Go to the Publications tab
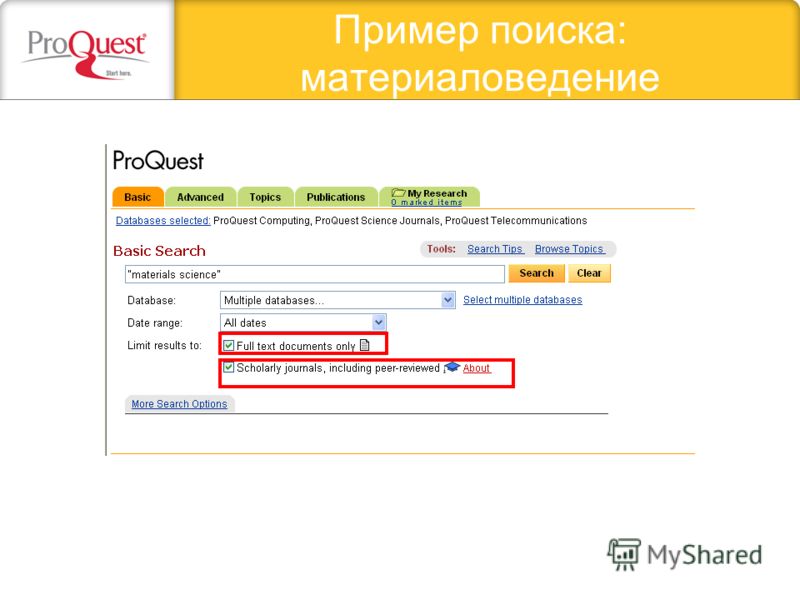 pos(336,197)
